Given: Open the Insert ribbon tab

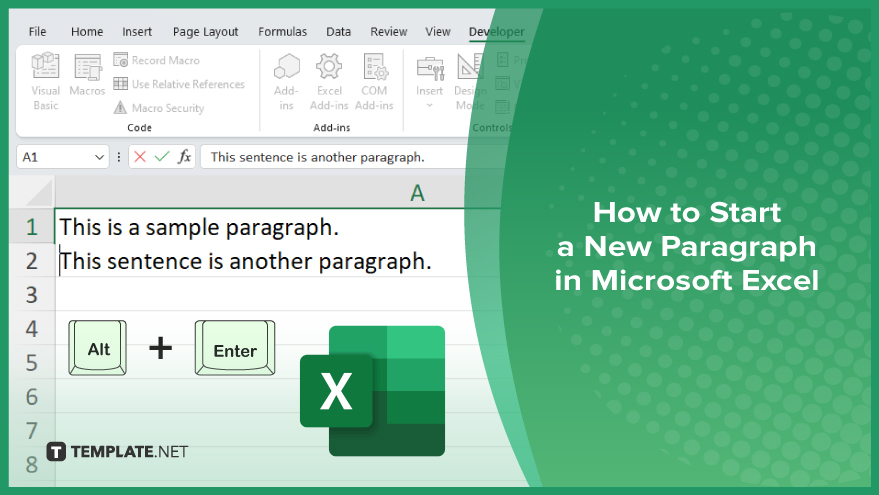Looking at the screenshot, I should (x=137, y=32).
